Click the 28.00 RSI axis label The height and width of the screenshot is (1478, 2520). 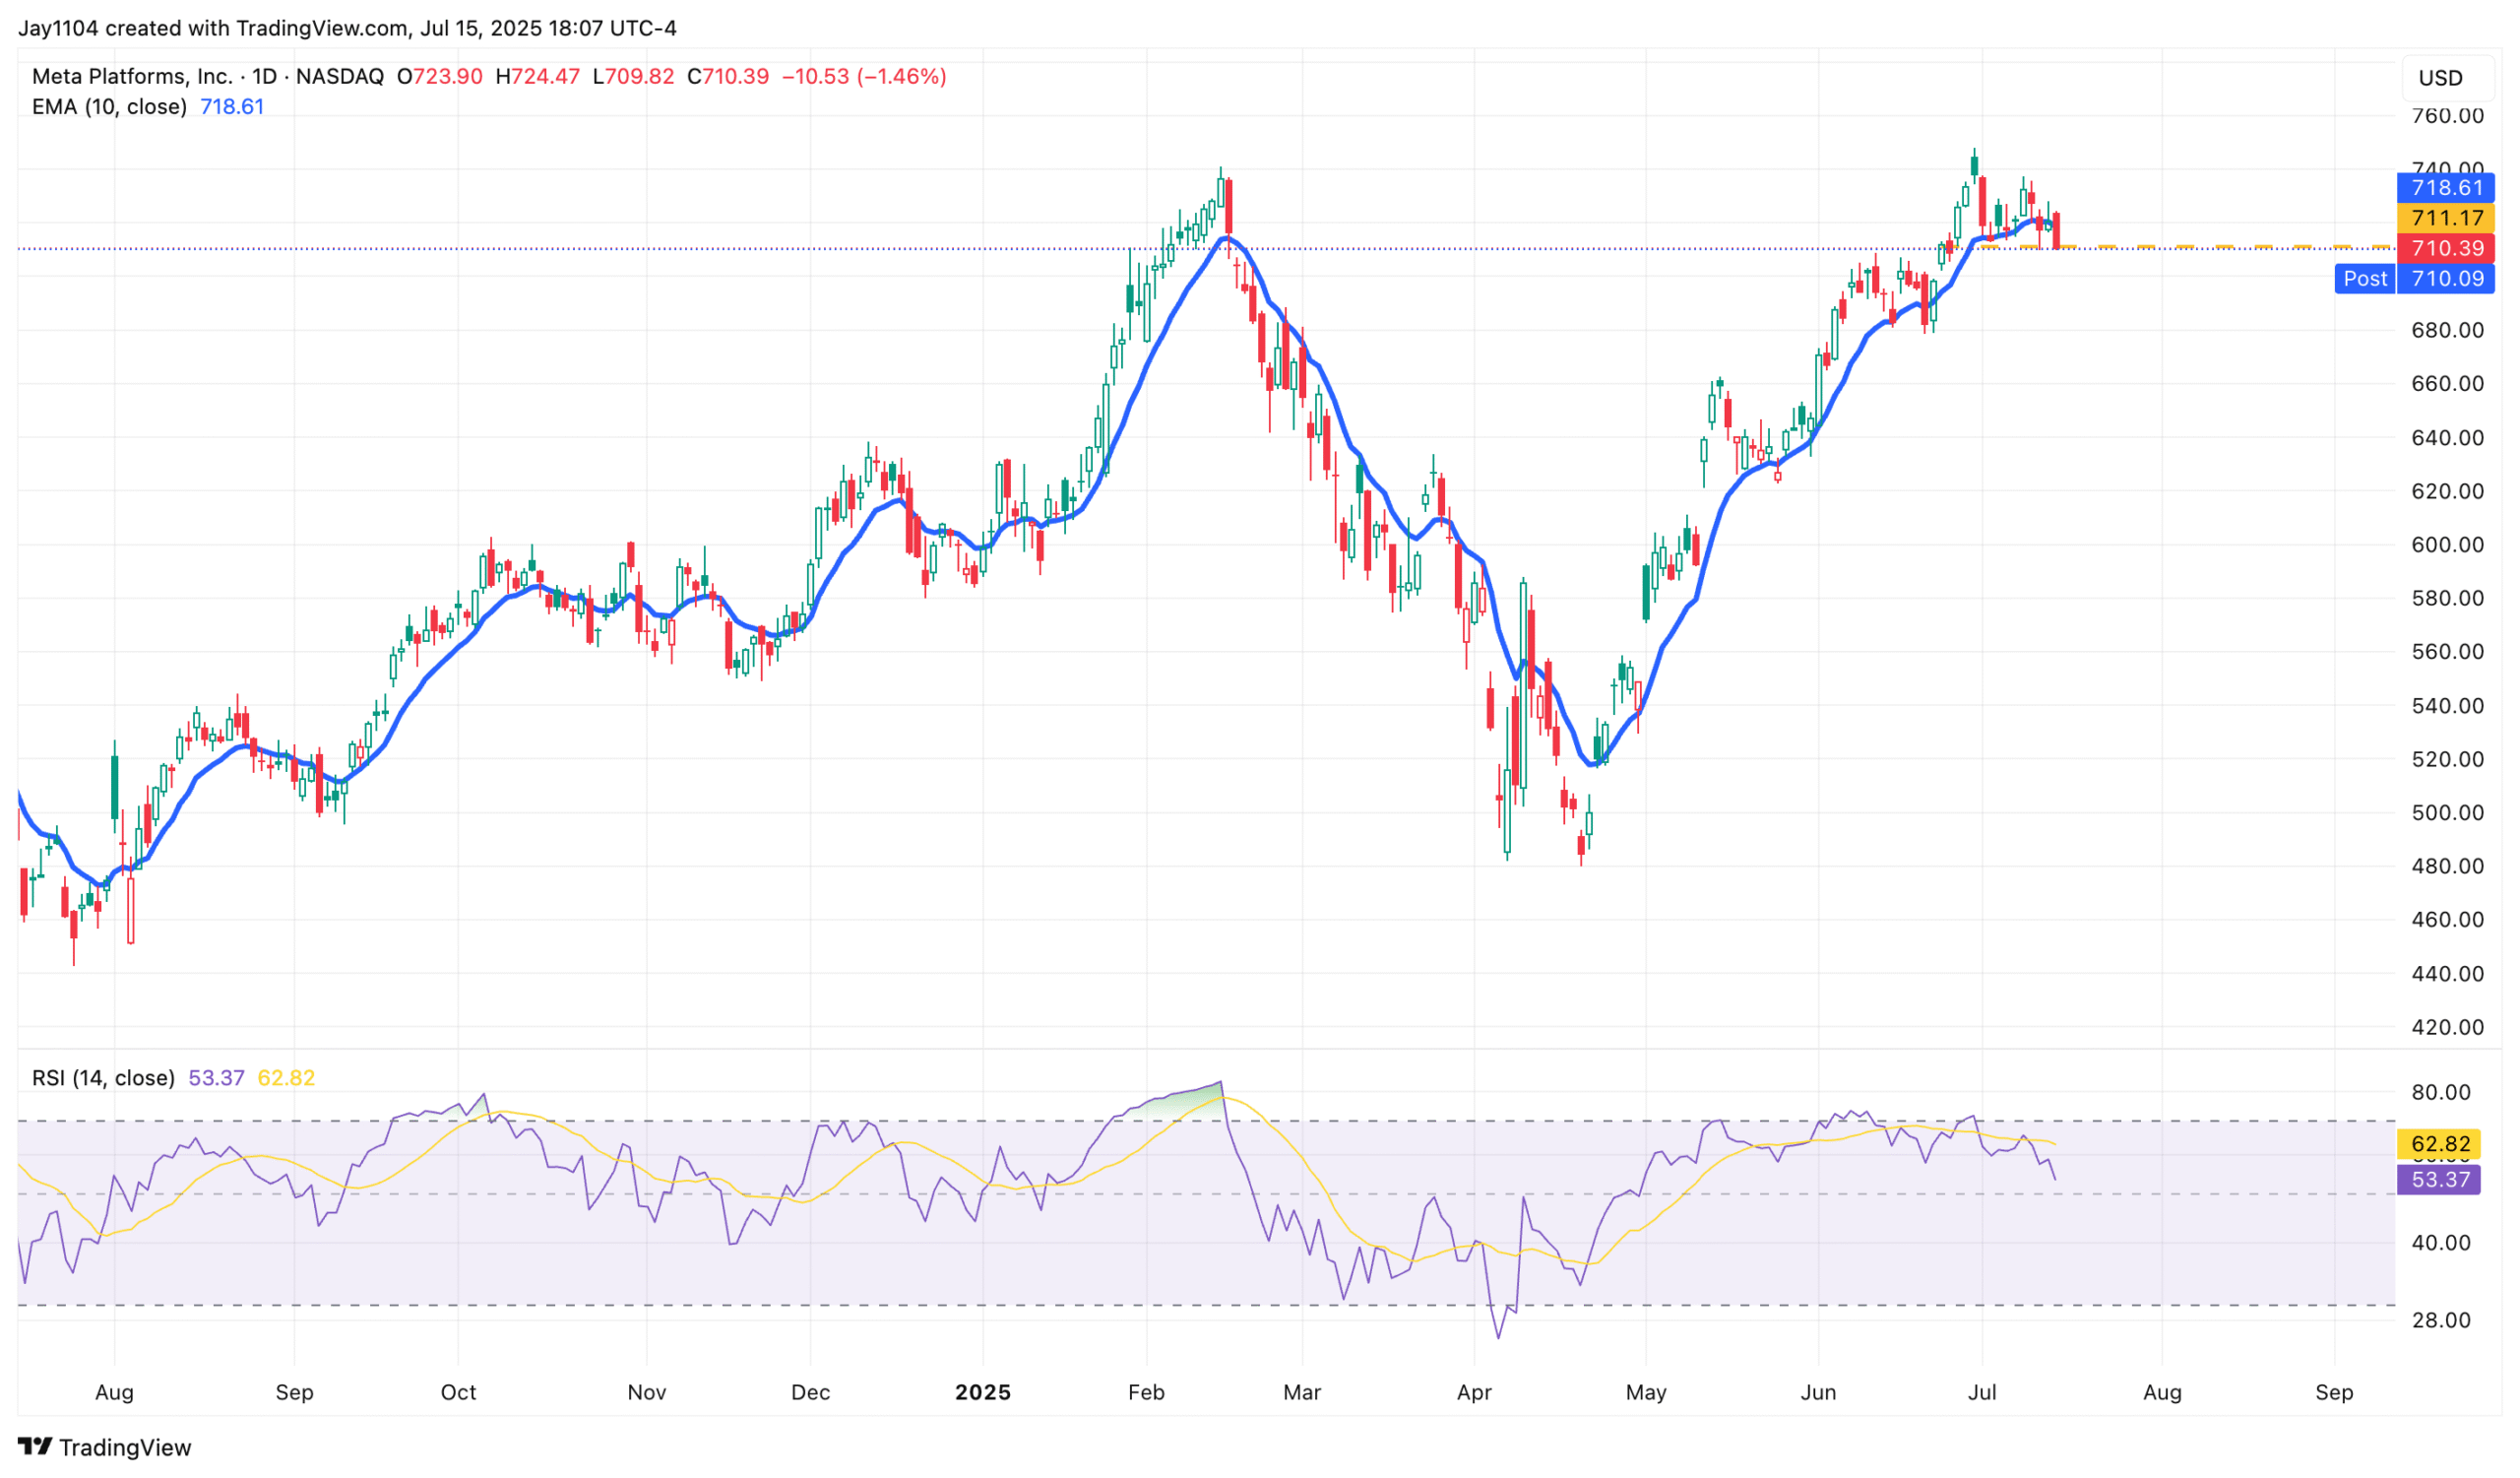tap(2441, 1321)
